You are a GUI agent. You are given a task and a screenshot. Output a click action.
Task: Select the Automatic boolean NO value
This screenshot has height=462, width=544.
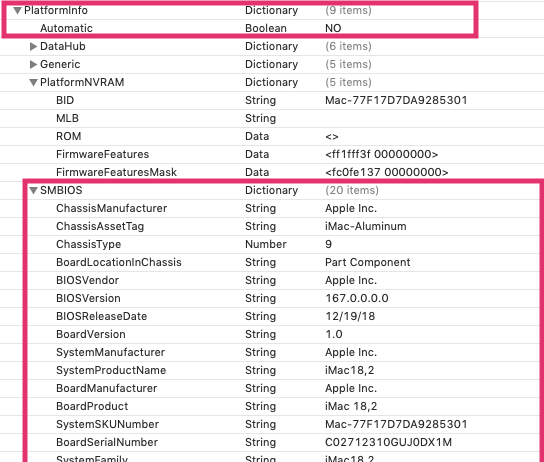pyautogui.click(x=333, y=28)
